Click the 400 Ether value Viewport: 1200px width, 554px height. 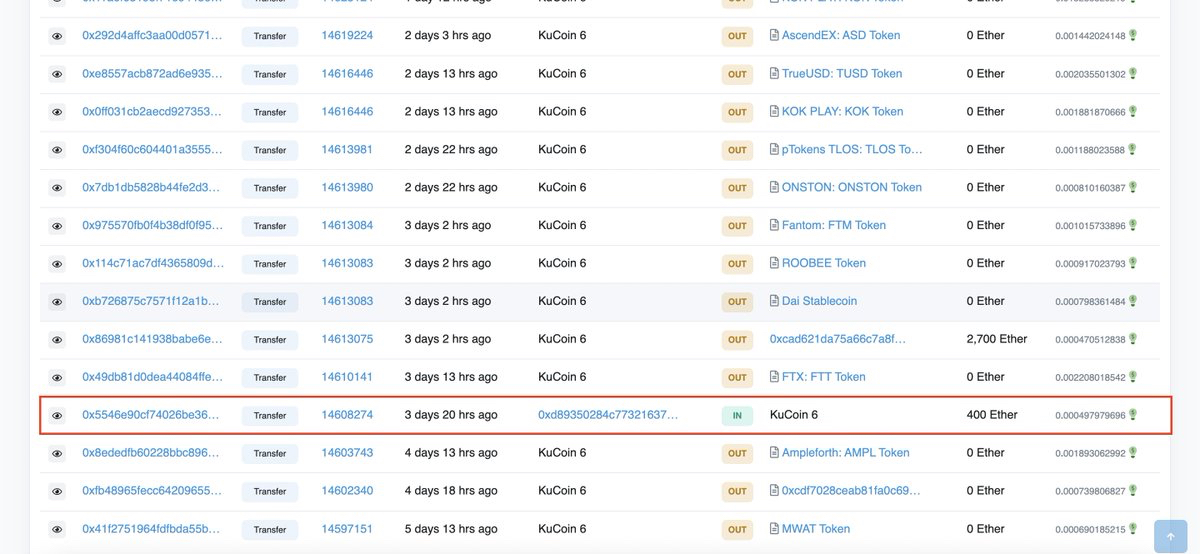pos(990,415)
